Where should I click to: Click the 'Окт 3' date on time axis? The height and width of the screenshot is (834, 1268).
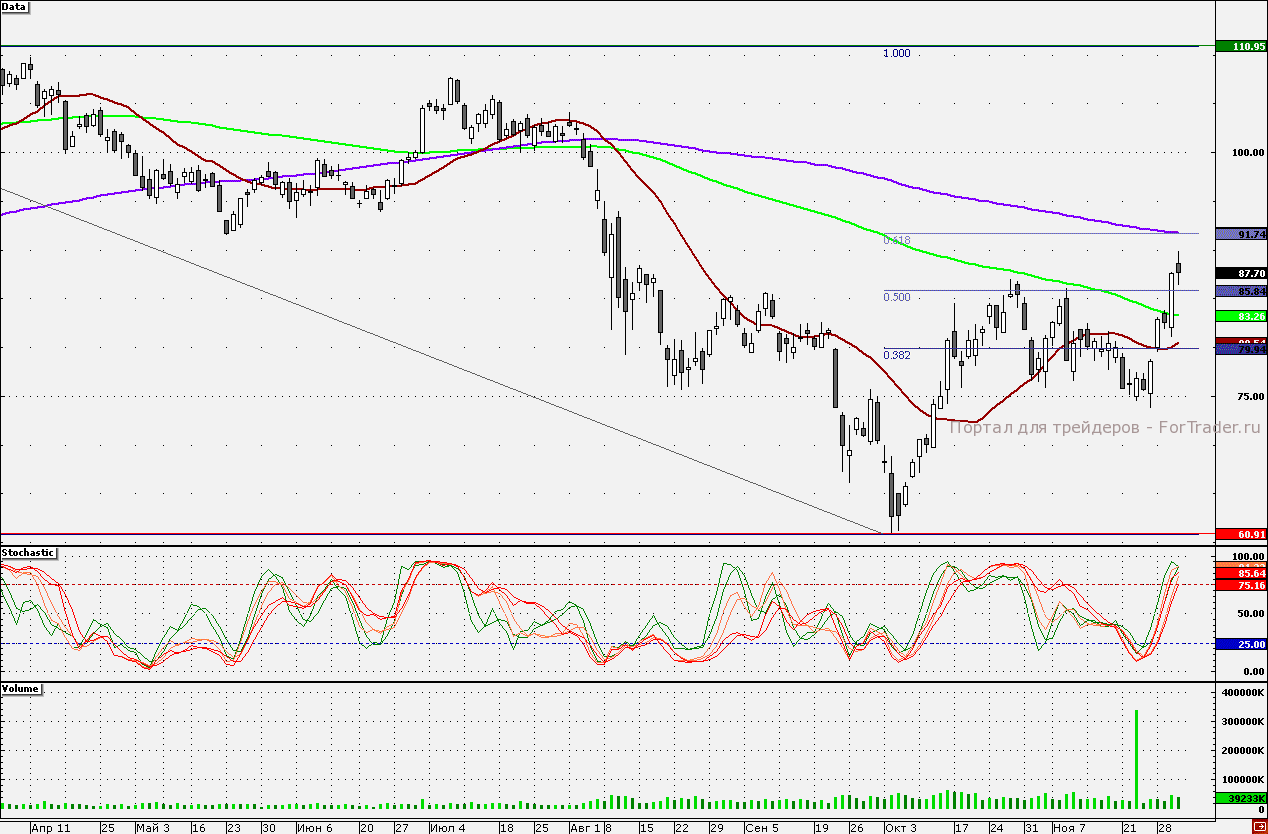point(900,828)
